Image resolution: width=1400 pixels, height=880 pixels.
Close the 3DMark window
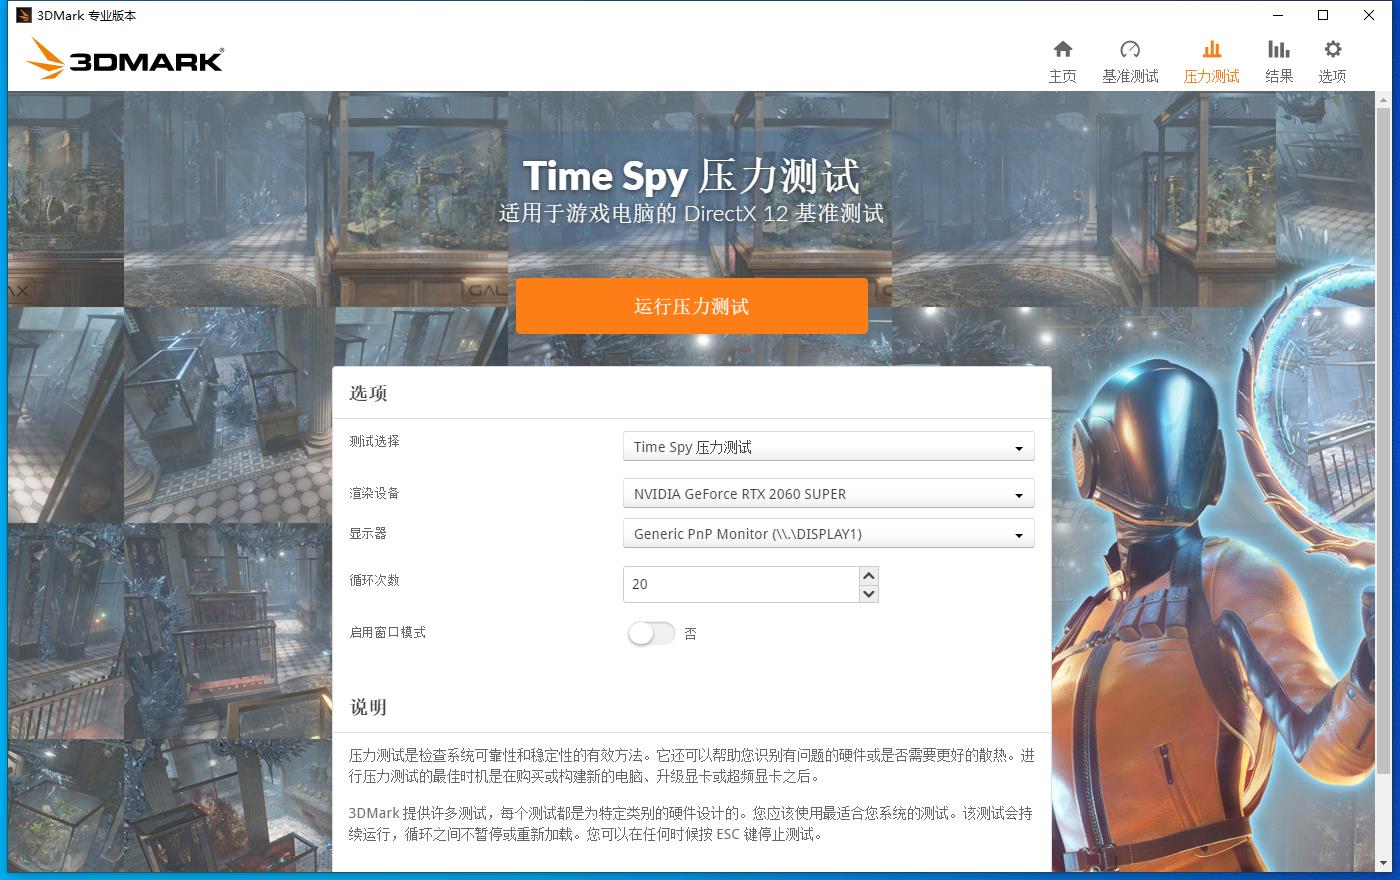coord(1369,15)
